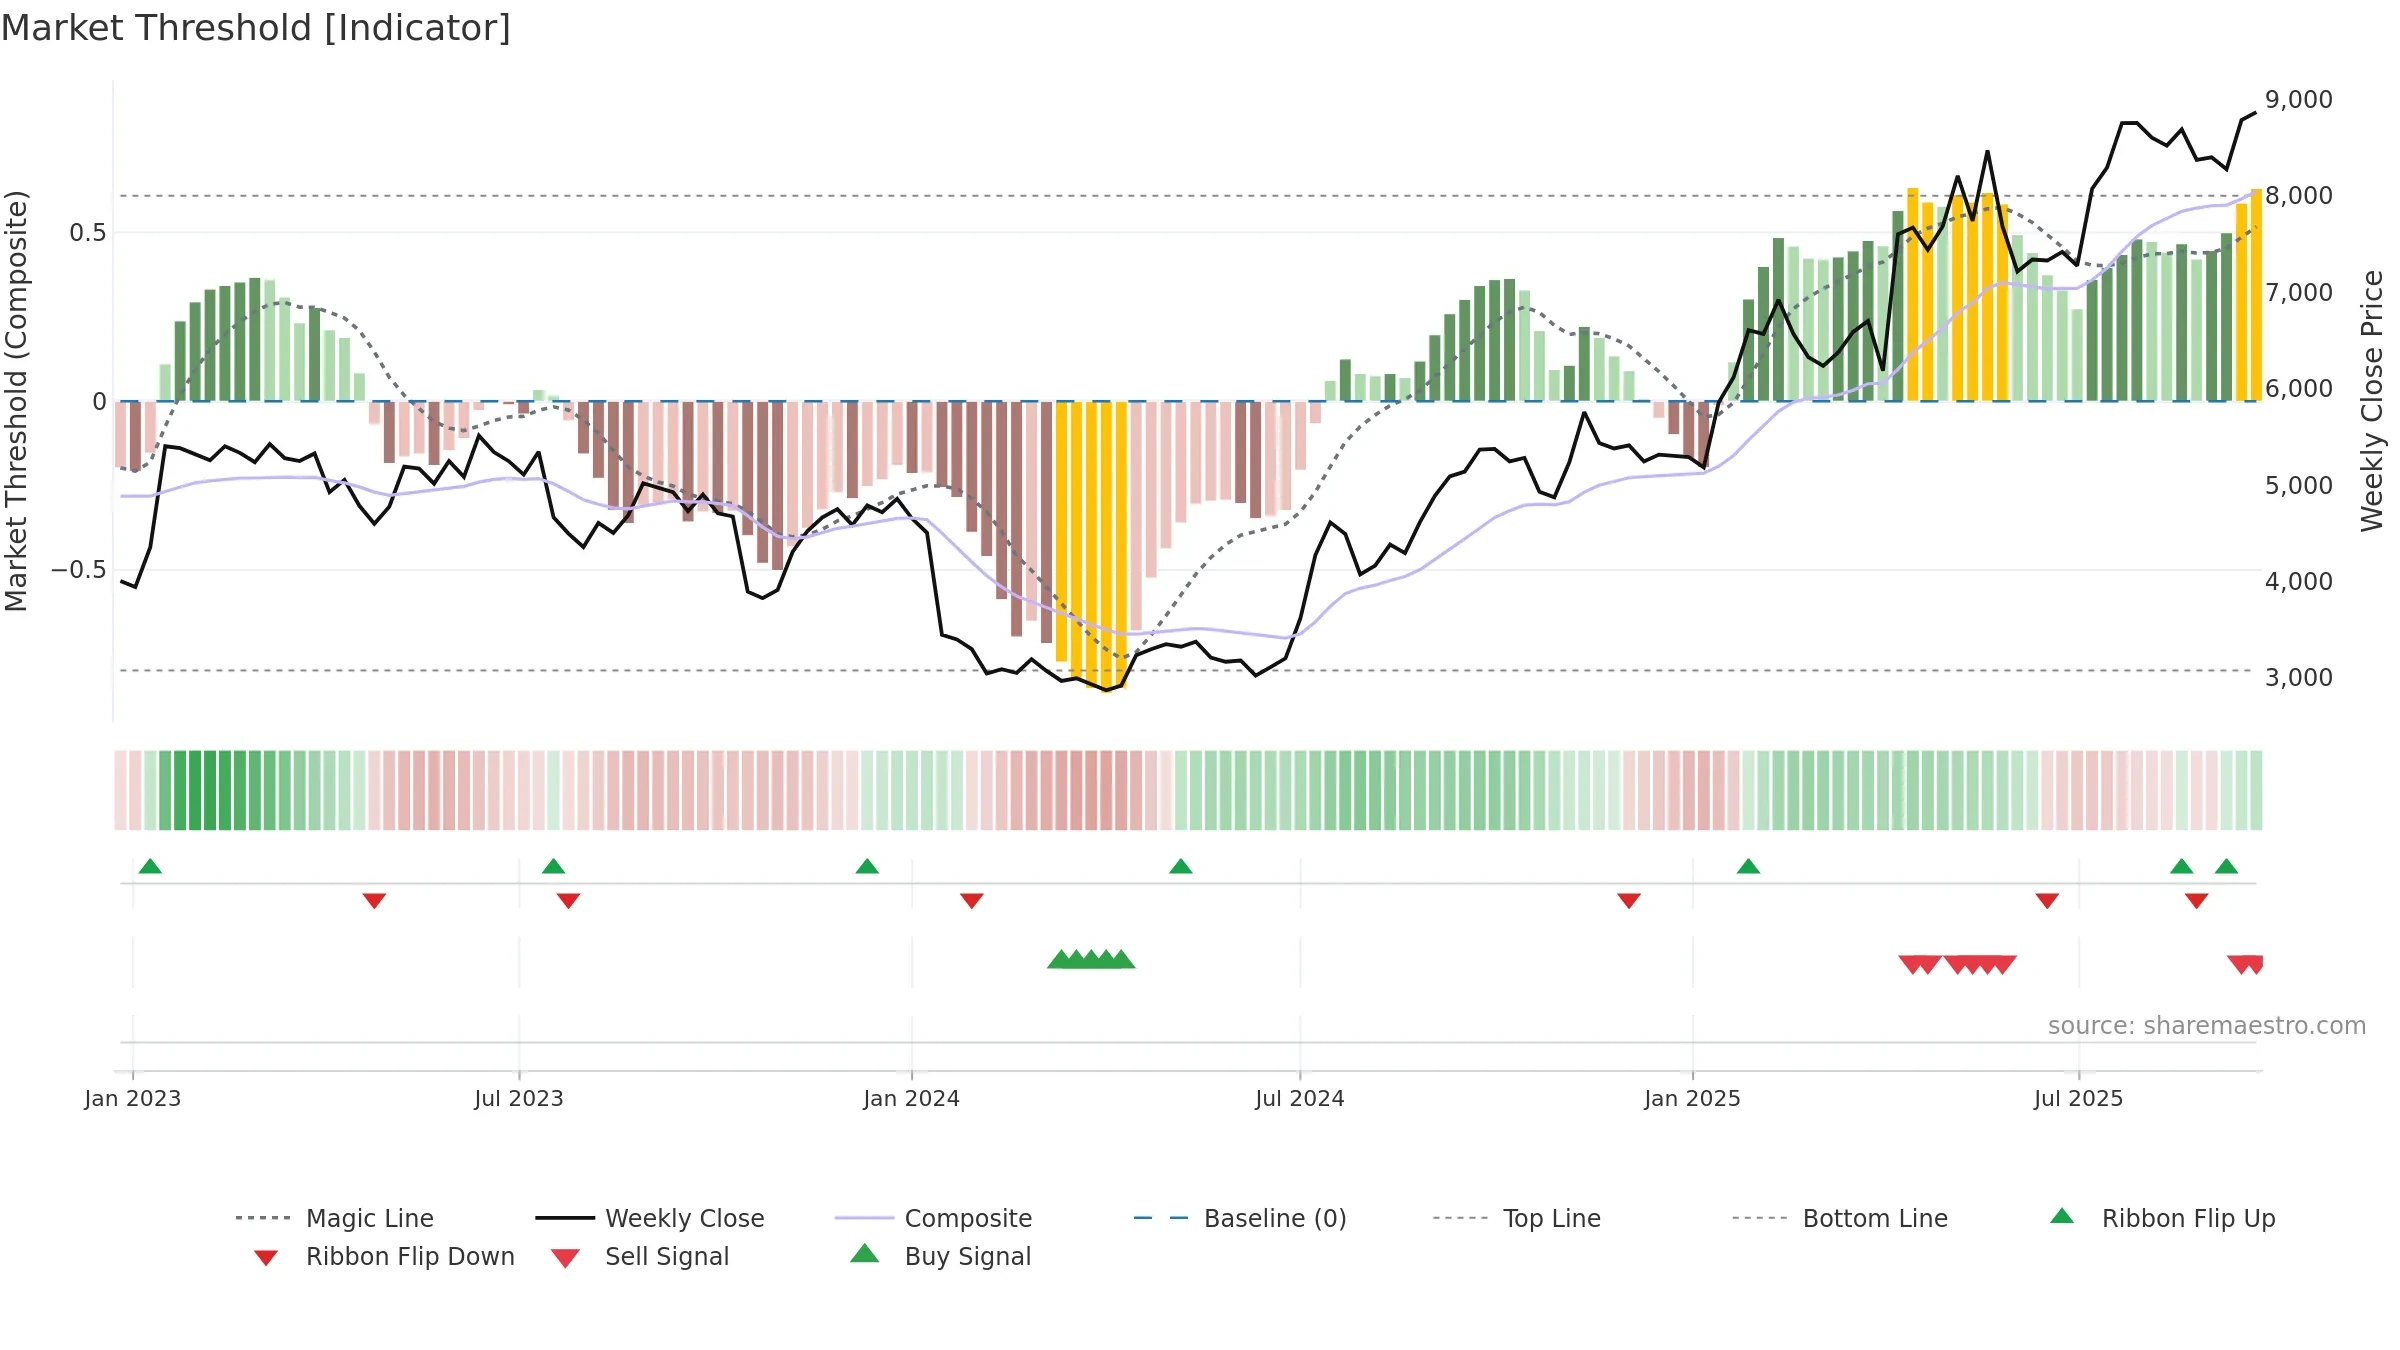2400x1350 pixels.
Task: Toggle the Top Line legend entry
Action: point(1516,1218)
